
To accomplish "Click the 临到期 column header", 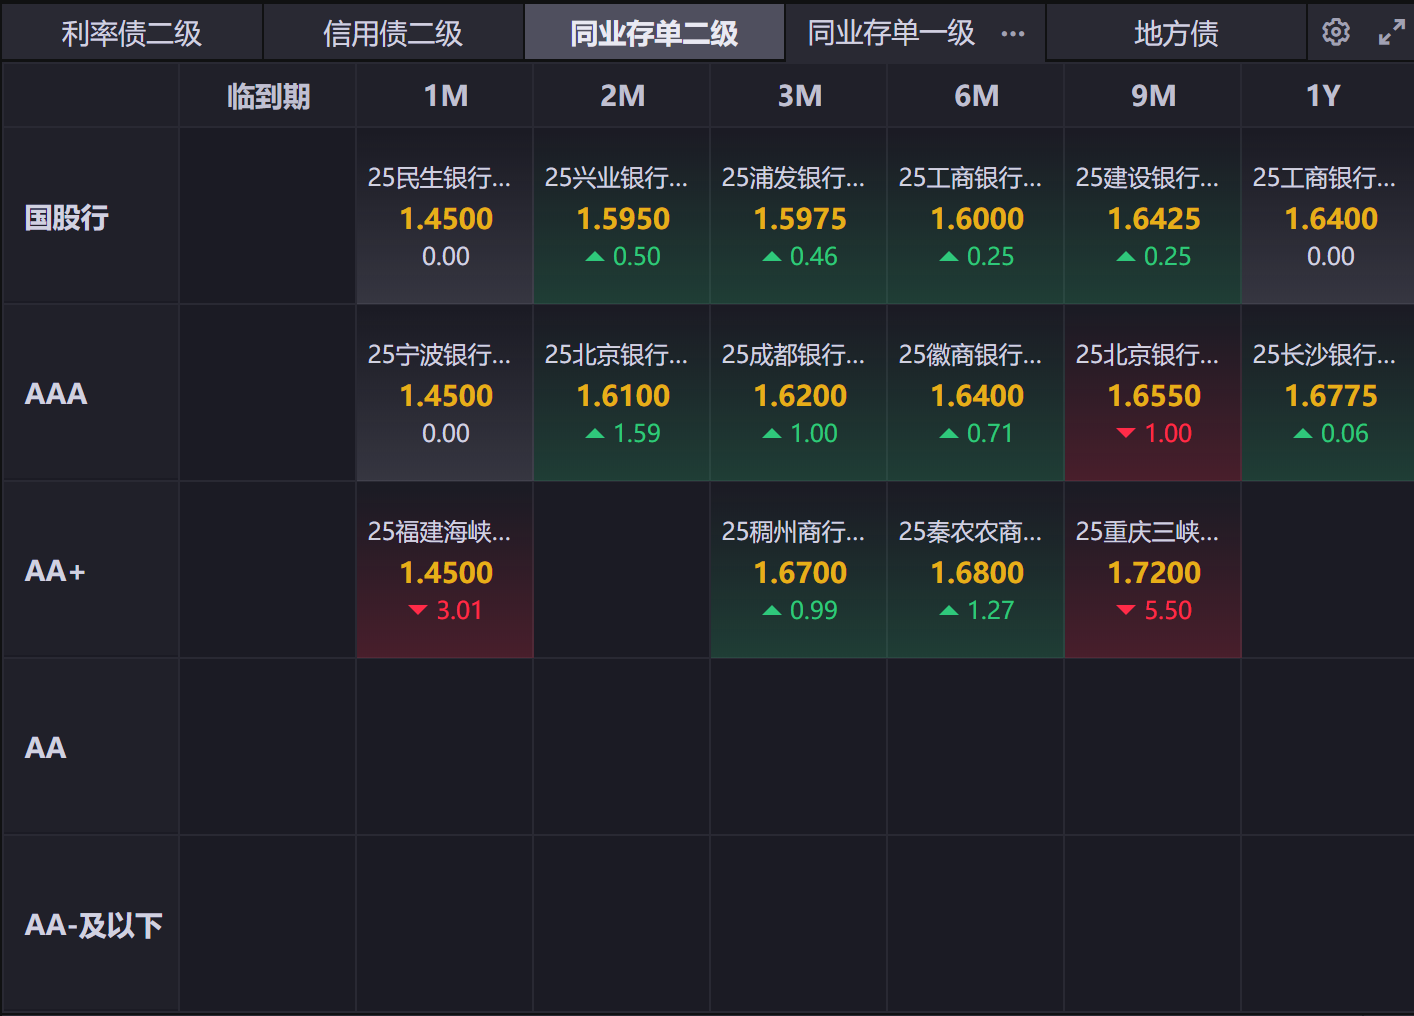I will [x=268, y=96].
